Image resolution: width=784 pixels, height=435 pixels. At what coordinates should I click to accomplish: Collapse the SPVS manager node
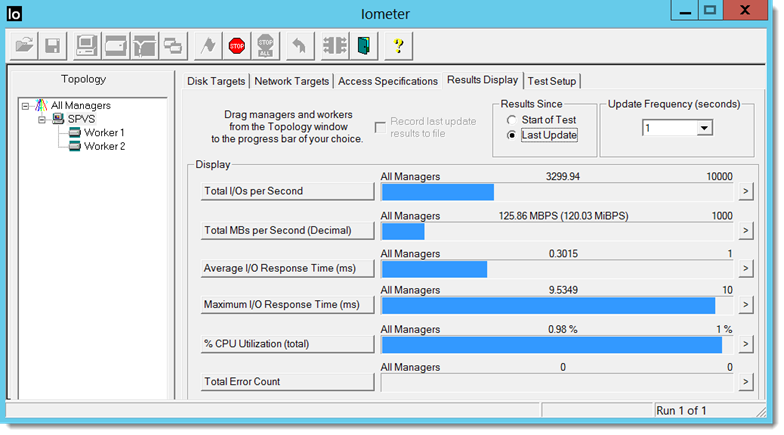coord(42,120)
